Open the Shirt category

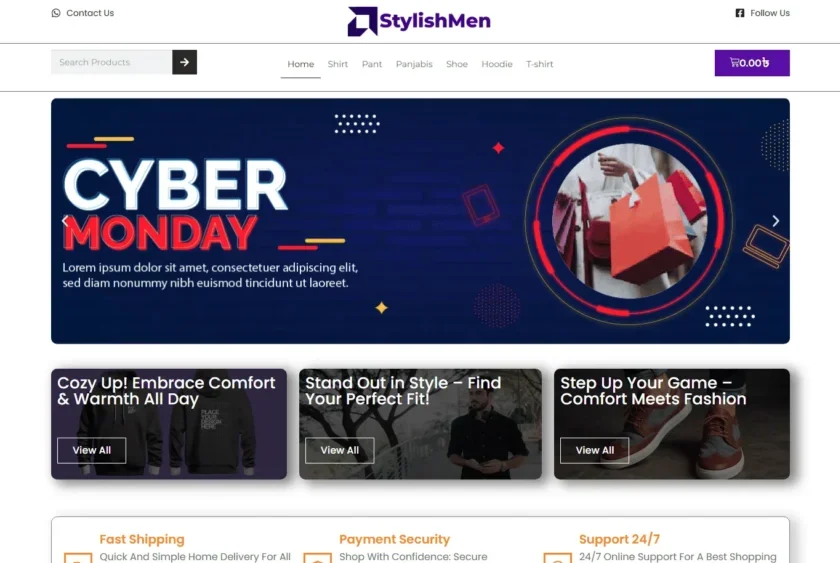coord(338,64)
